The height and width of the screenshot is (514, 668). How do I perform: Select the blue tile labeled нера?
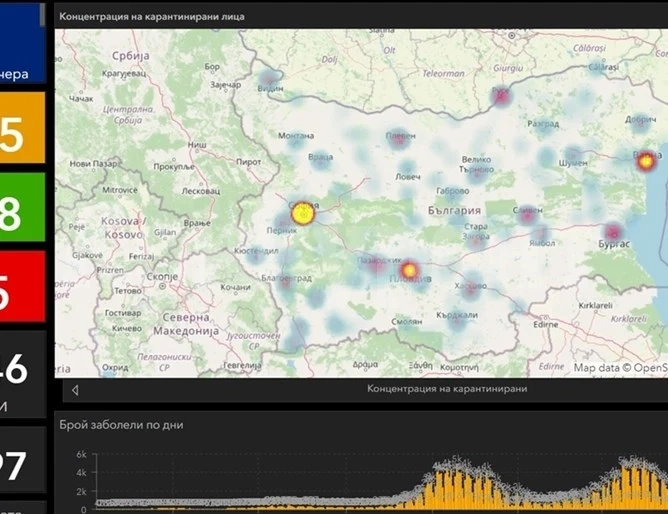[22, 43]
